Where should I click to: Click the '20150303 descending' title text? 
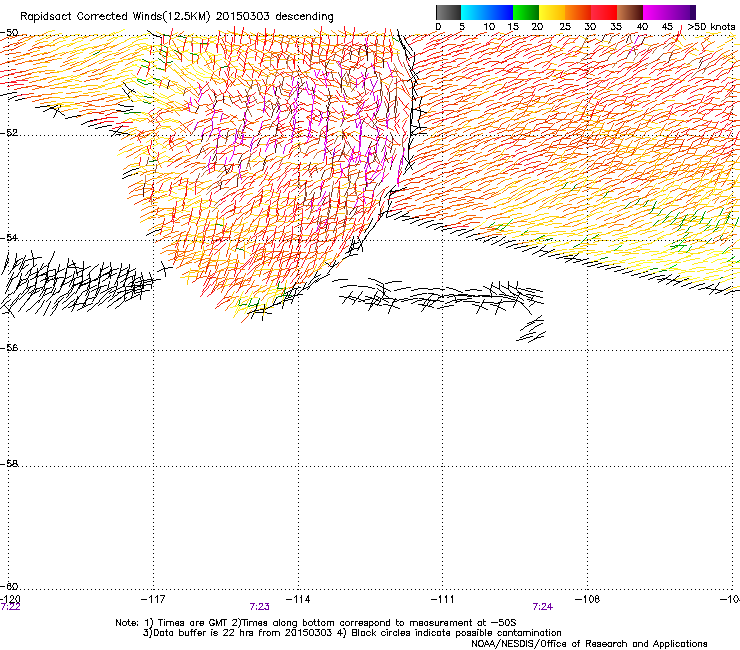tap(275, 17)
